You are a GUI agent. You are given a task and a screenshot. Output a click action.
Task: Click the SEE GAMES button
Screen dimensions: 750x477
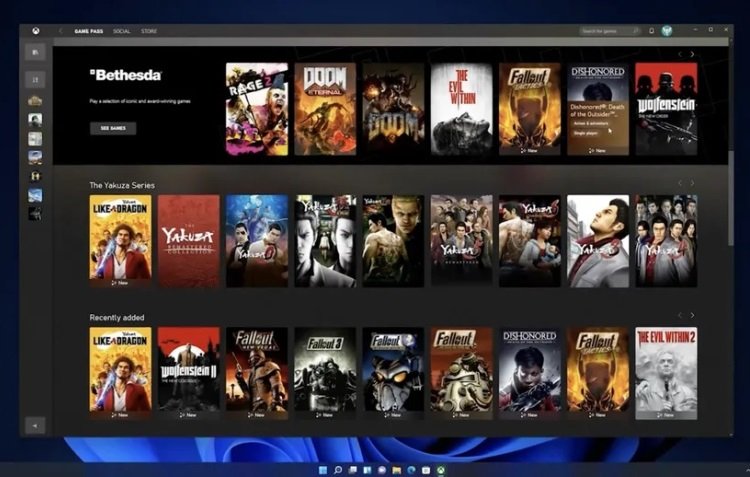(113, 128)
